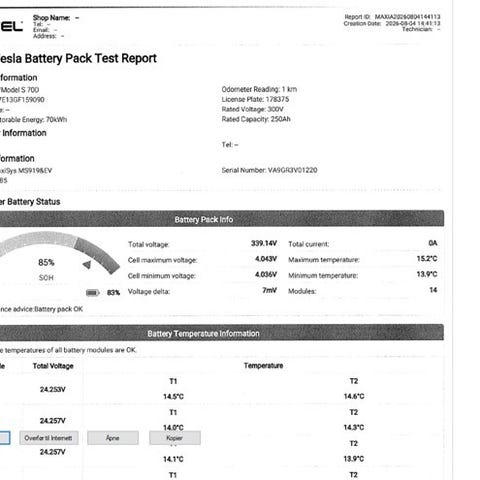Image resolution: width=480 pixels, height=480 pixels.
Task: Click the Modules label
Action: pos(302,291)
